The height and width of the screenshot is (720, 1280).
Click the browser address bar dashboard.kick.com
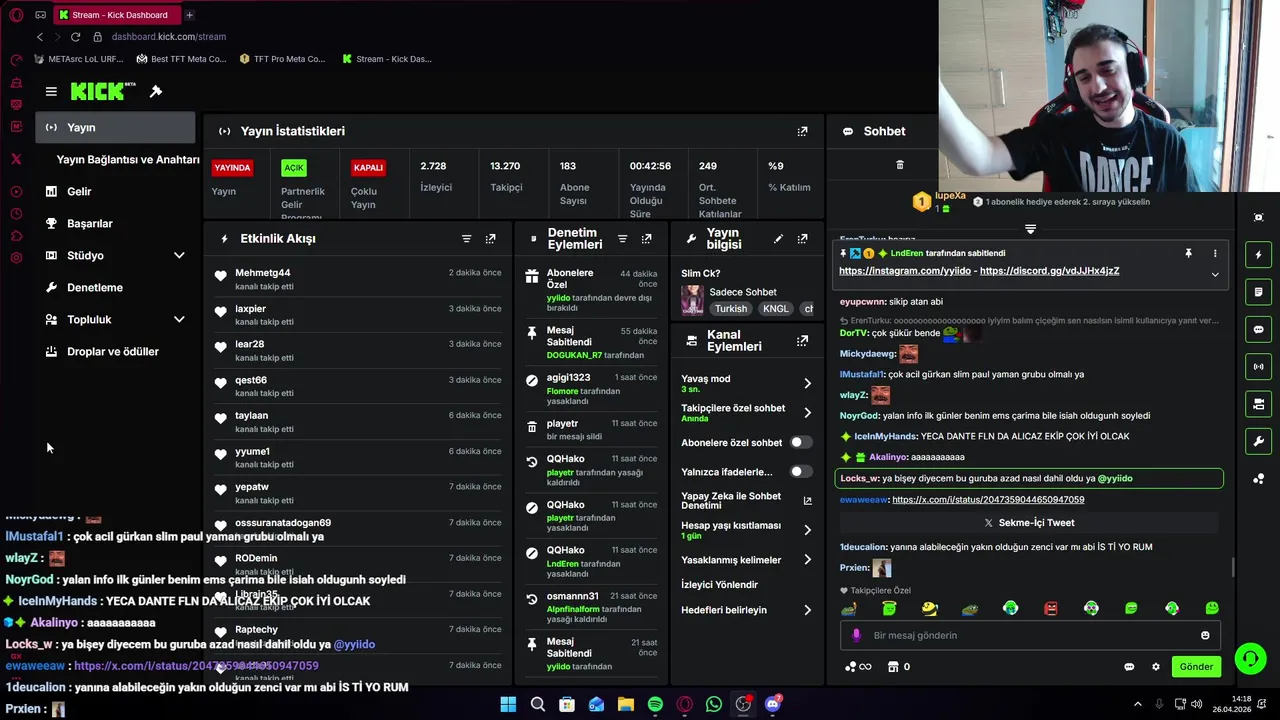coord(169,37)
